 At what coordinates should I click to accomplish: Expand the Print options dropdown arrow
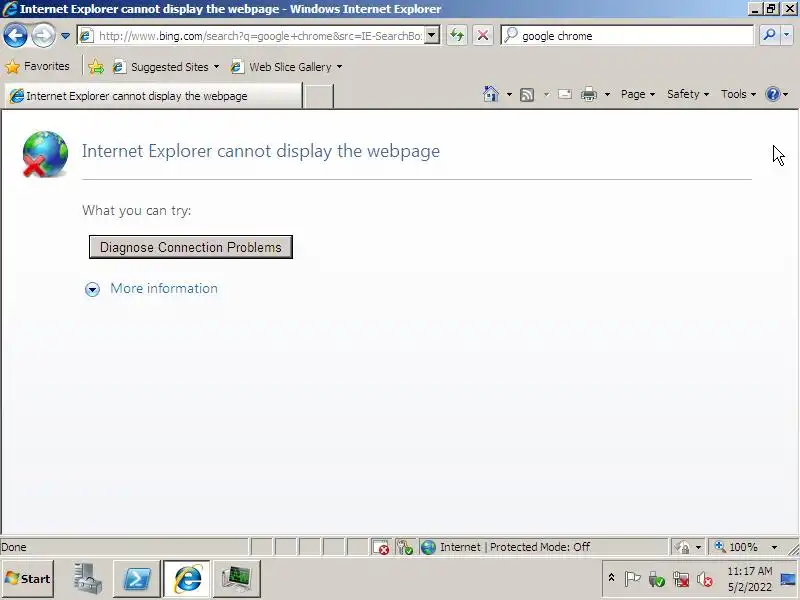point(607,94)
